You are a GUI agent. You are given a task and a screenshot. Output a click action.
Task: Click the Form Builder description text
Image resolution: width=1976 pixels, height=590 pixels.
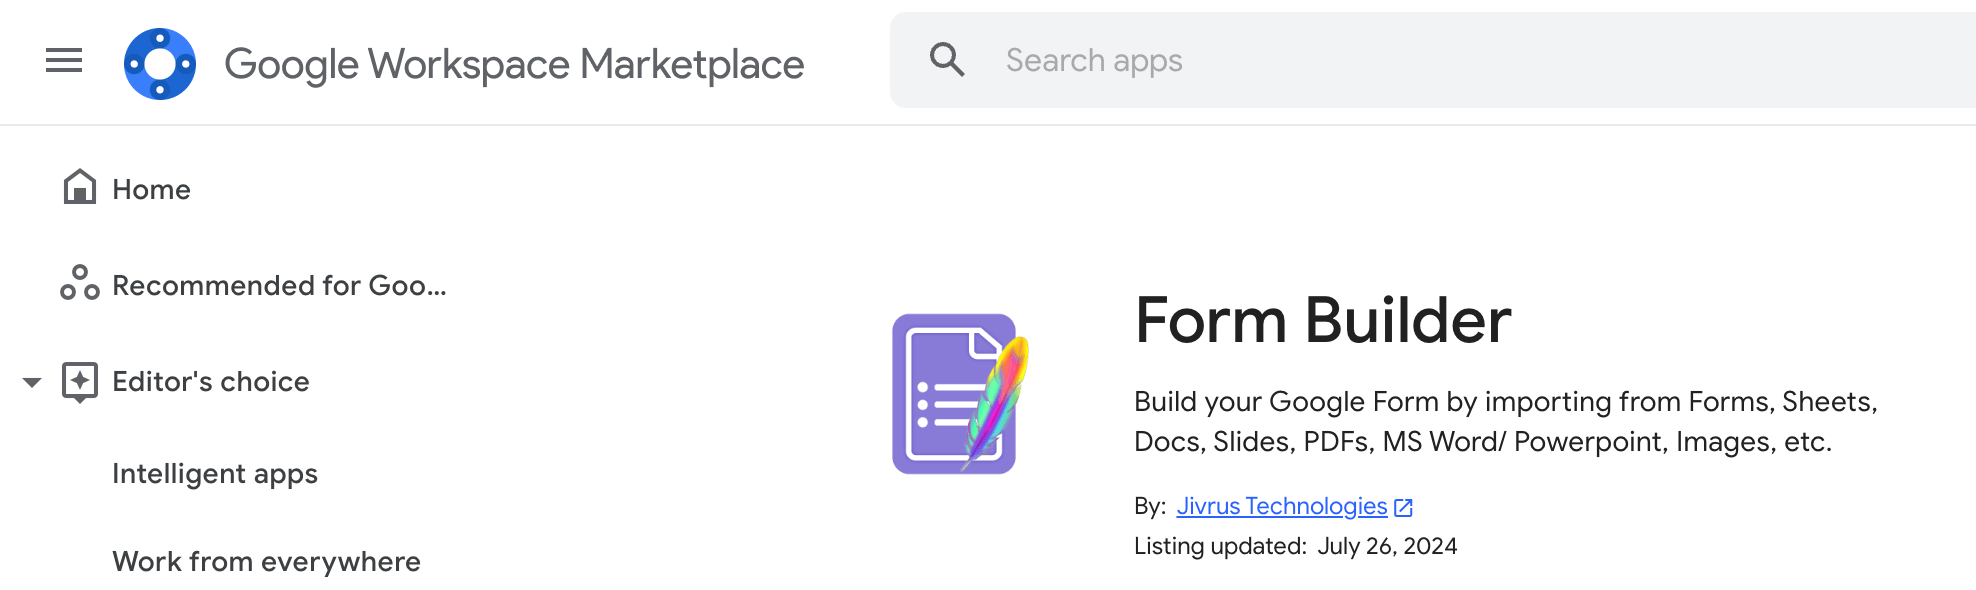tap(1506, 421)
